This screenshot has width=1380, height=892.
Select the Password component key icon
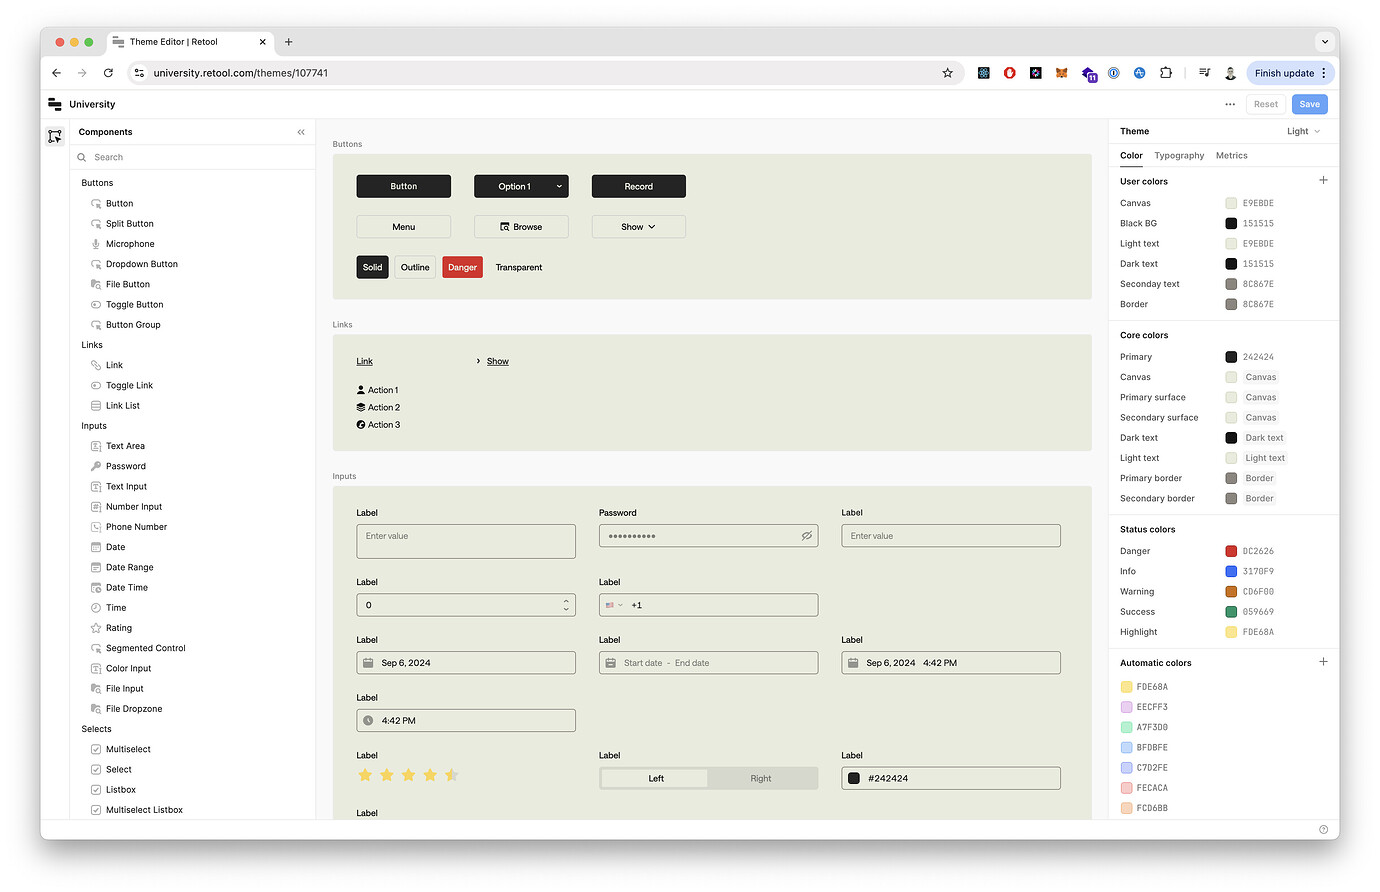pyautogui.click(x=96, y=466)
